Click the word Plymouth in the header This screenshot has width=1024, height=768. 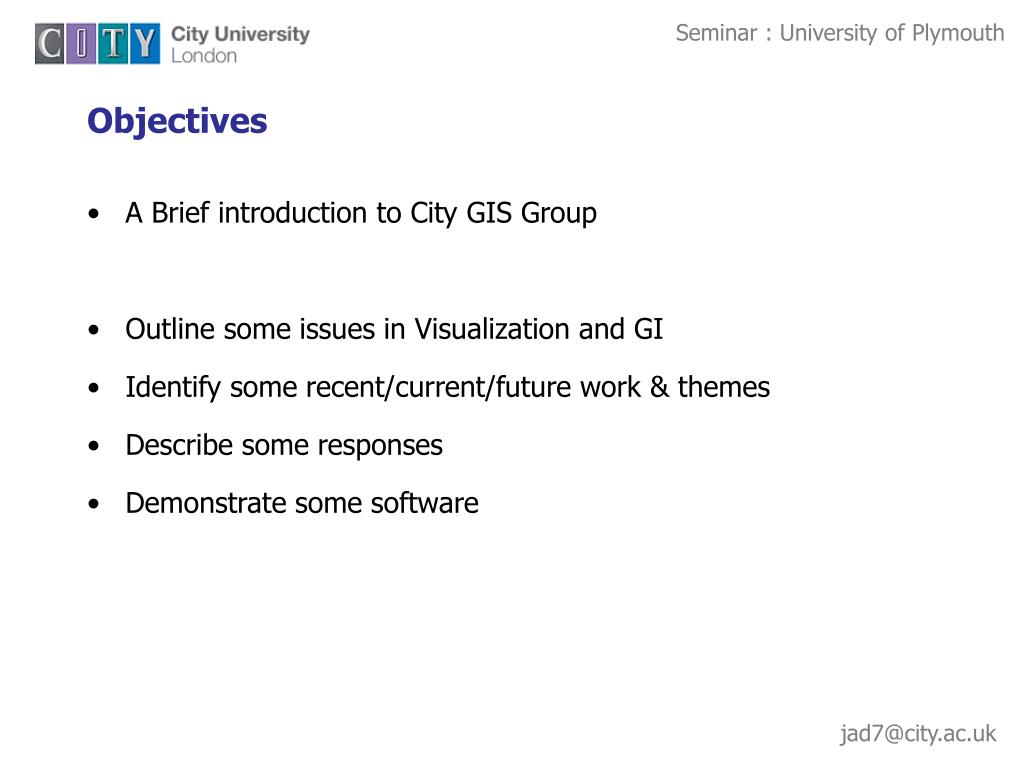coord(958,34)
